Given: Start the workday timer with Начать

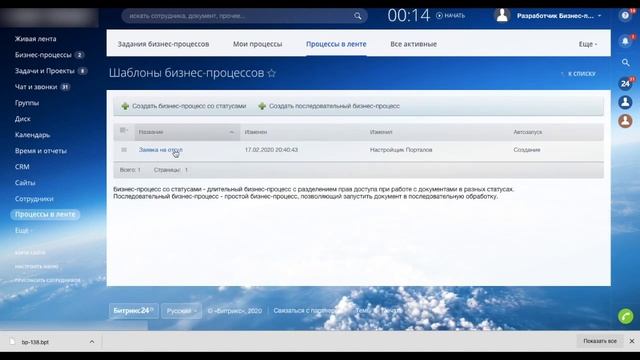Looking at the screenshot, I should [451, 16].
